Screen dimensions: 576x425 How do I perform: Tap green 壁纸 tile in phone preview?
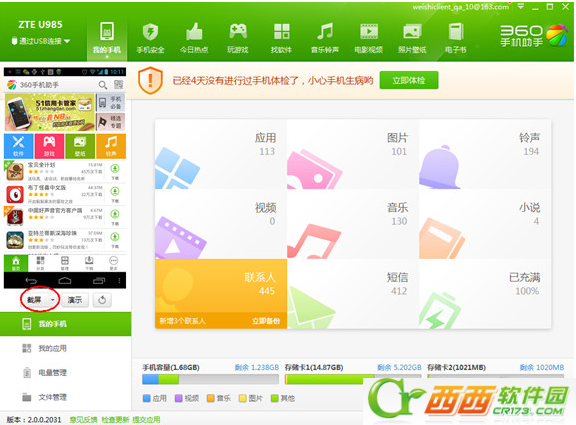pos(80,146)
